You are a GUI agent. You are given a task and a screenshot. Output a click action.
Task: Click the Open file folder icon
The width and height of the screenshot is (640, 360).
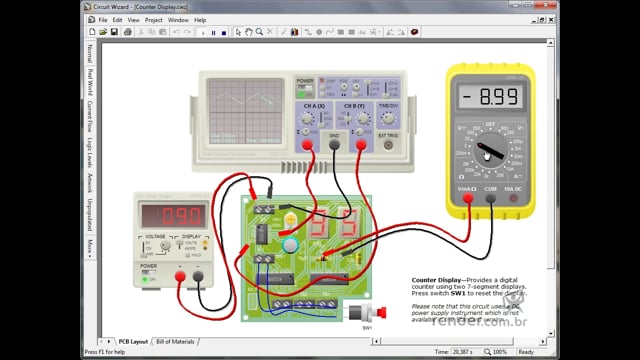[103, 32]
